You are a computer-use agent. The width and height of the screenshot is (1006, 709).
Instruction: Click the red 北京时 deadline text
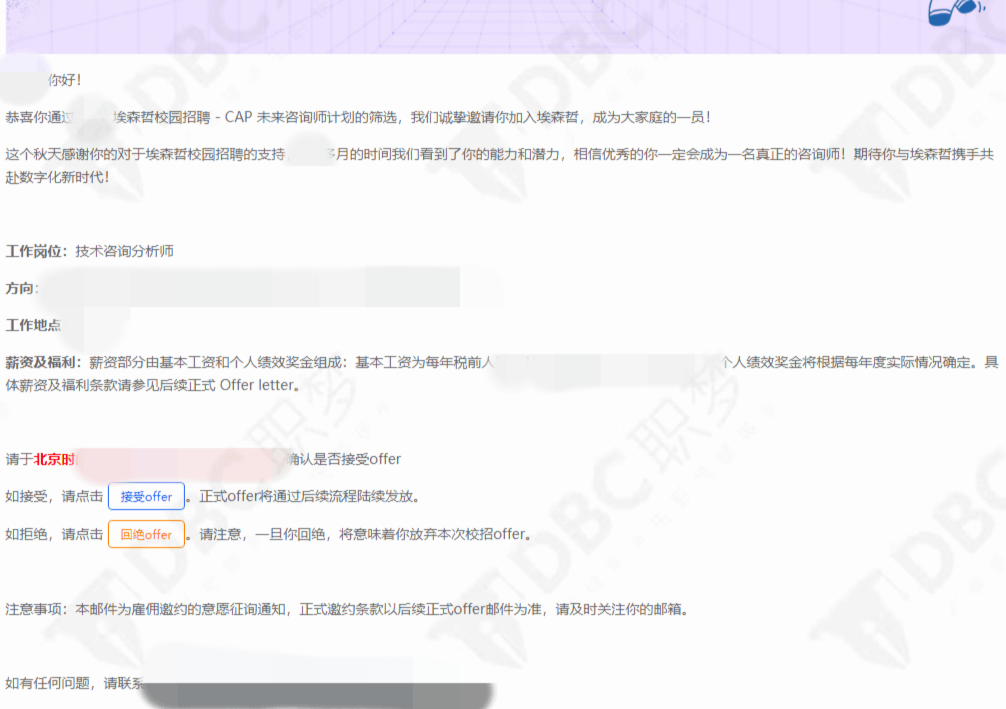54,459
